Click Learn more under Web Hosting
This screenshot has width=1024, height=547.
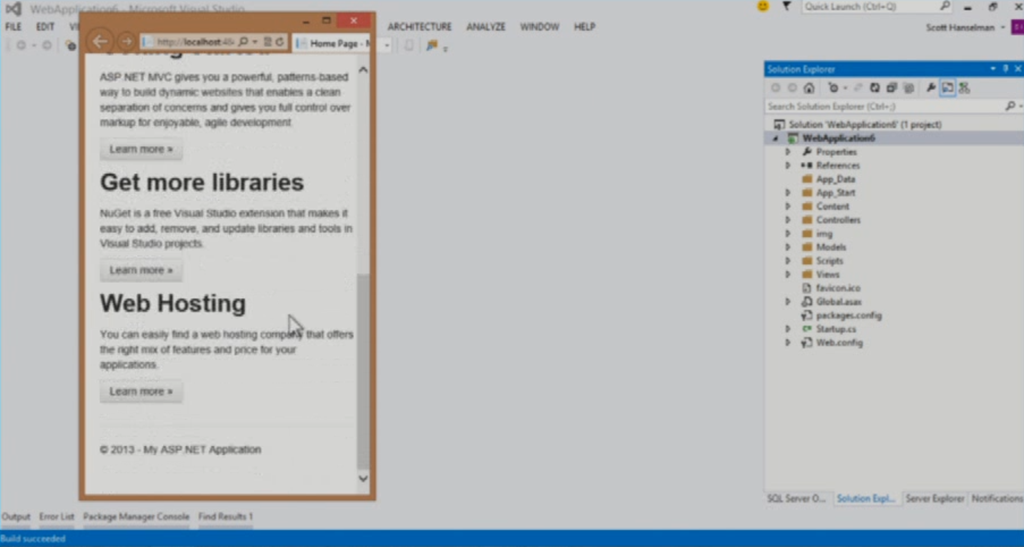(141, 392)
